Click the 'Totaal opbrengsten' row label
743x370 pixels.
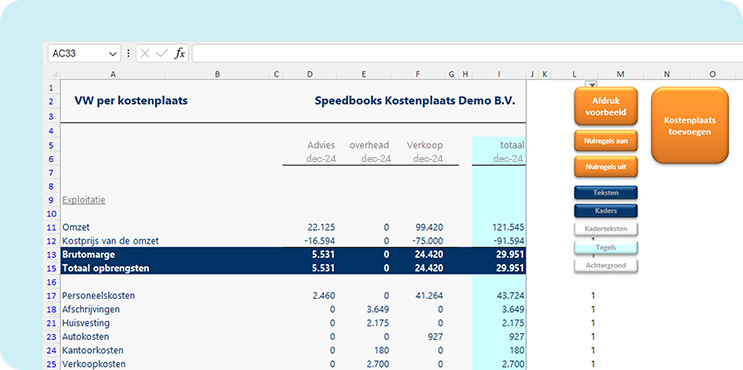pyautogui.click(x=106, y=269)
